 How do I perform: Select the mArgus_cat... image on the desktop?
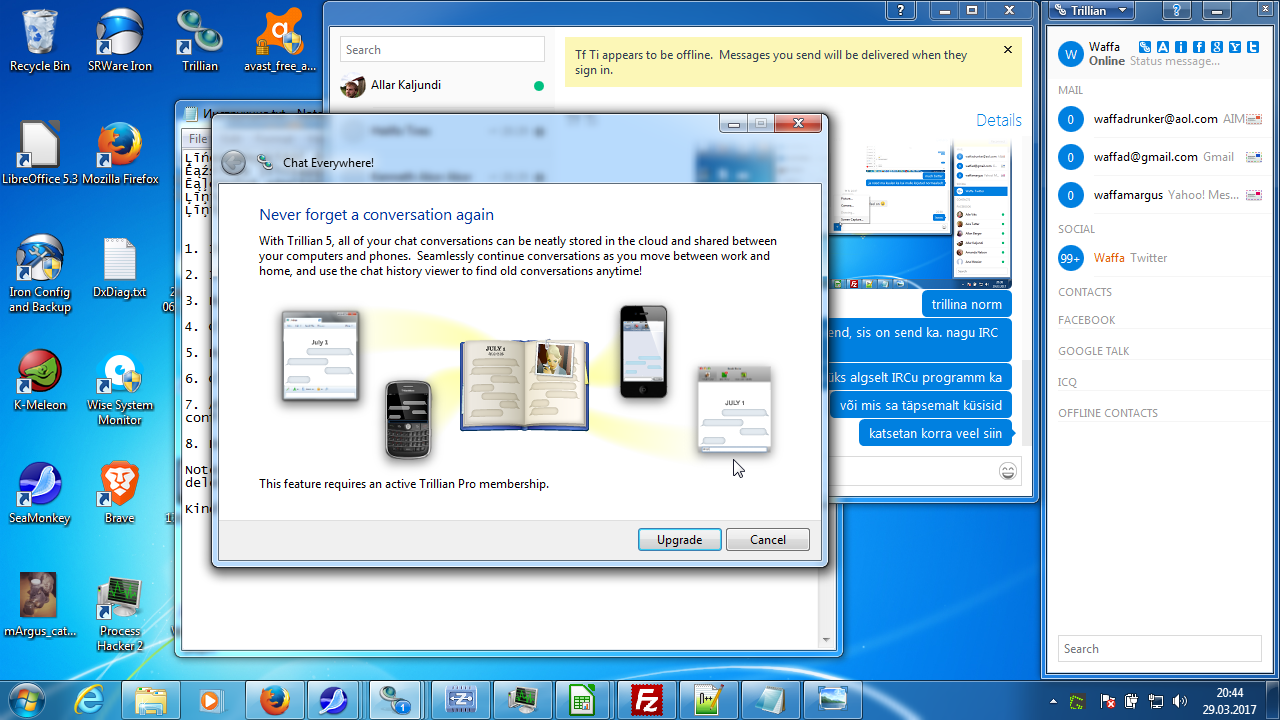pos(40,605)
